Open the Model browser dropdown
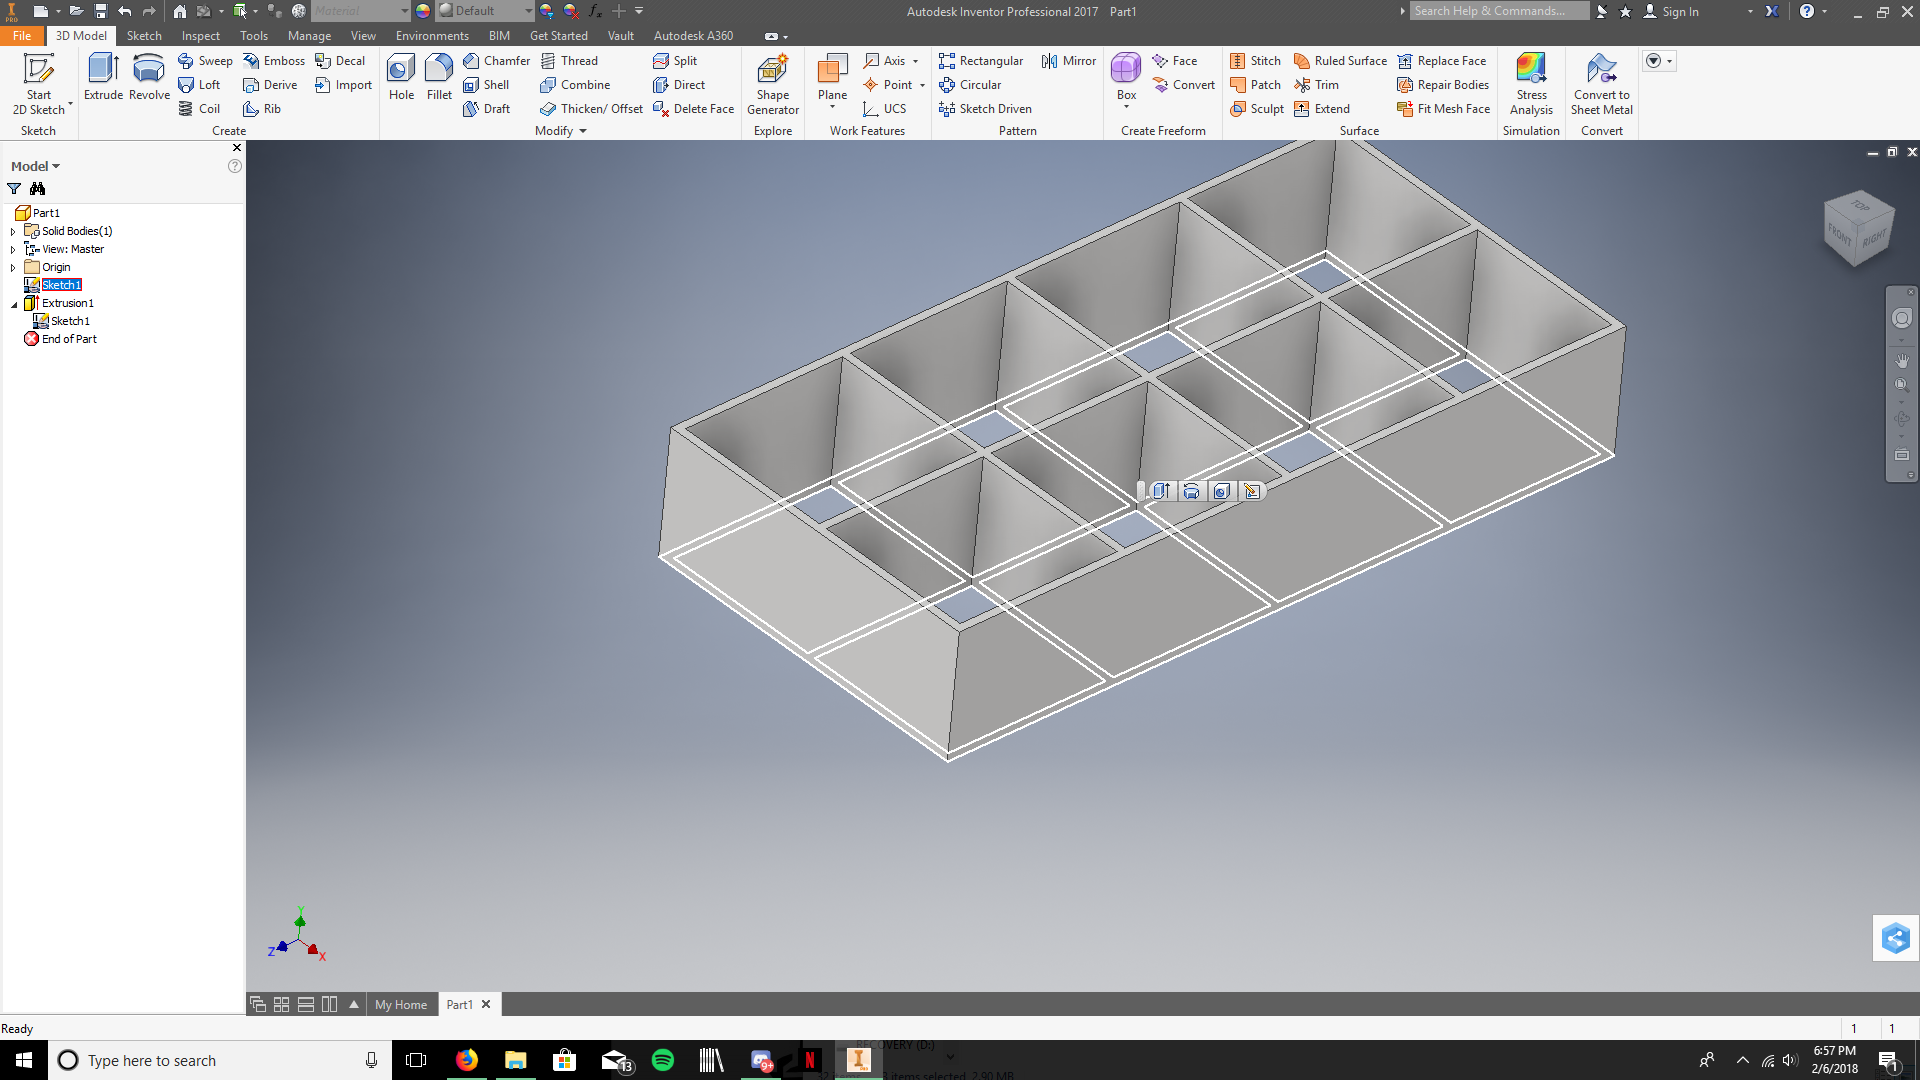 35,166
